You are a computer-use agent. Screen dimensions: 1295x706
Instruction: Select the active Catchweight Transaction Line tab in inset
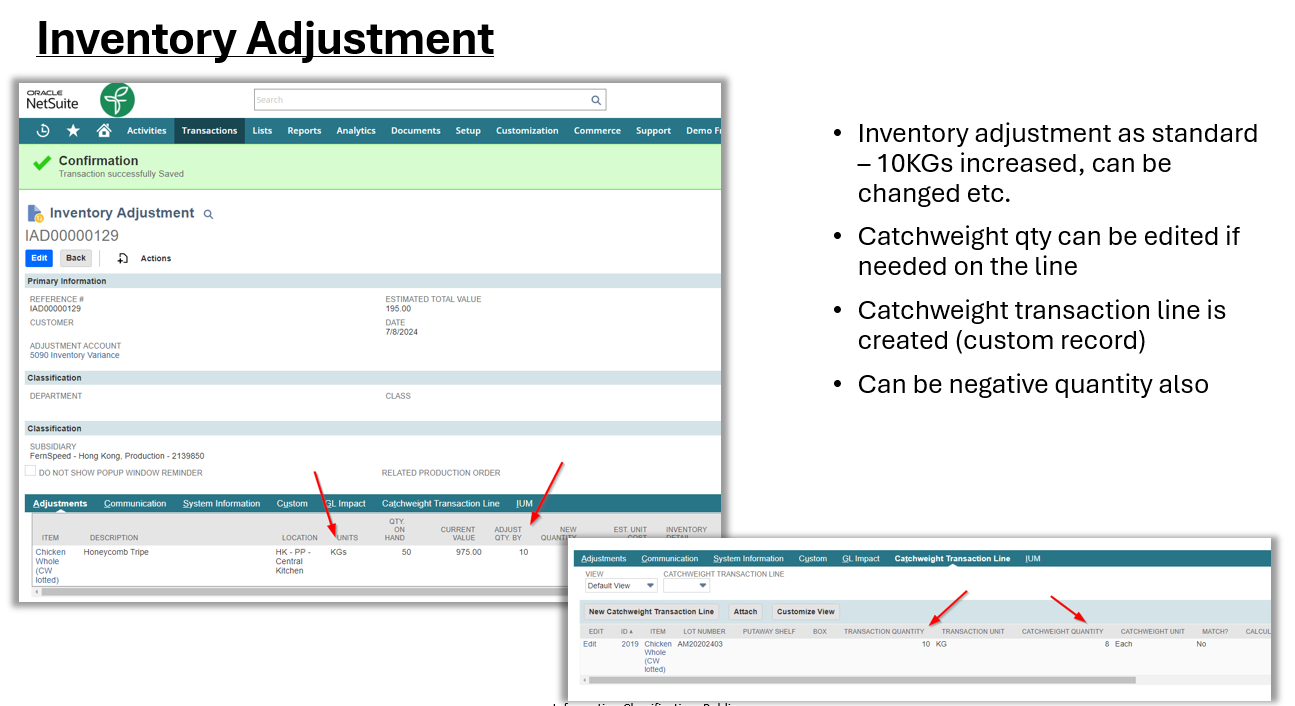click(952, 559)
